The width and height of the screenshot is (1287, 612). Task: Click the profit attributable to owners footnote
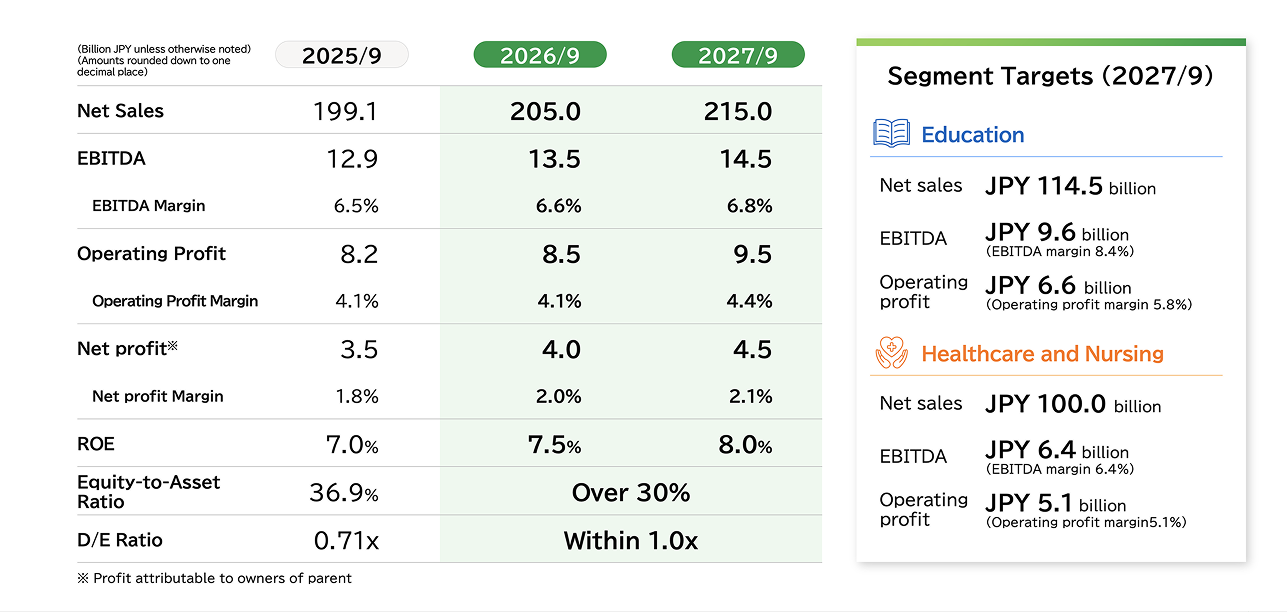[214, 578]
